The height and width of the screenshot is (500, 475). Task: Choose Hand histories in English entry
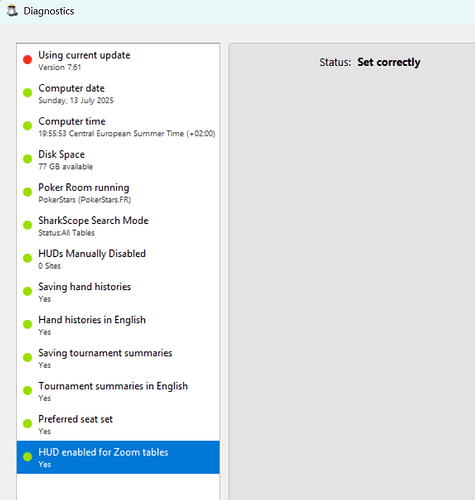(x=118, y=325)
